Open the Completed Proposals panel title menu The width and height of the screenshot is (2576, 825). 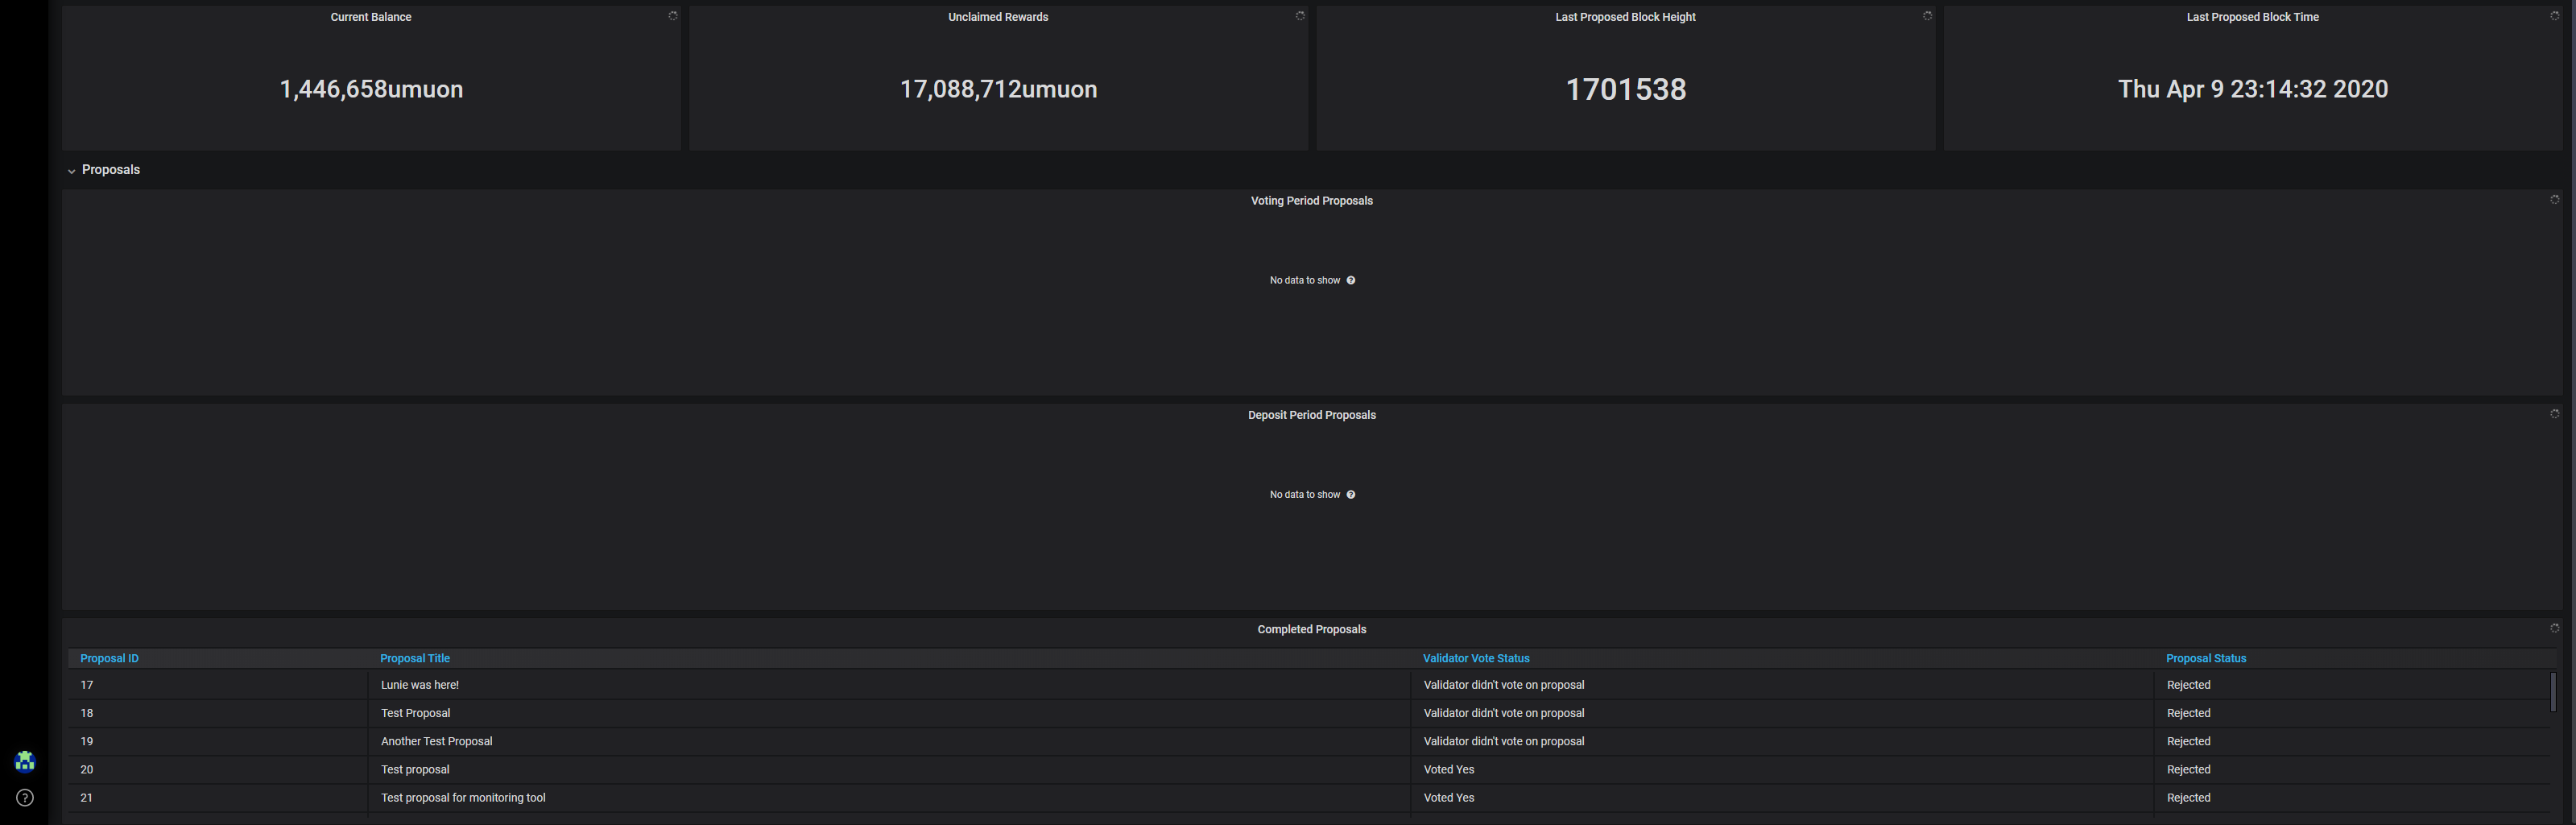pyautogui.click(x=1311, y=629)
